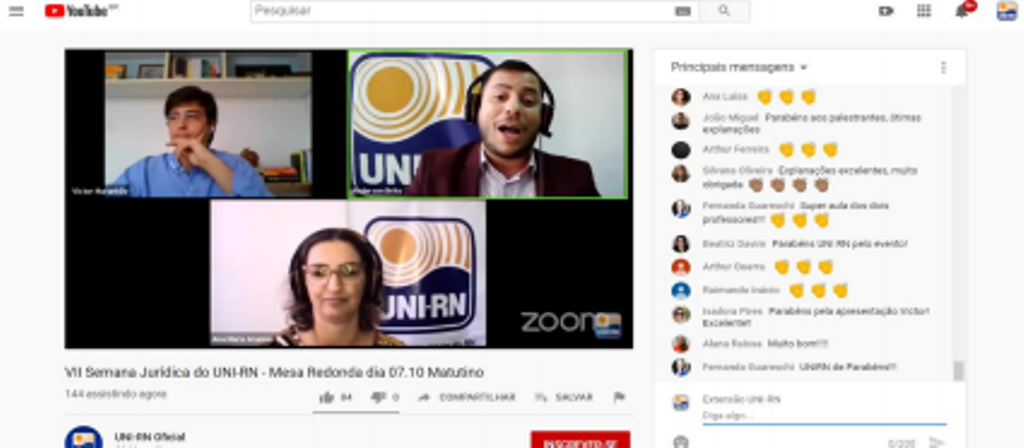The width and height of the screenshot is (1024, 448).
Task: Click the Diga algo chat input
Action: [x=824, y=415]
